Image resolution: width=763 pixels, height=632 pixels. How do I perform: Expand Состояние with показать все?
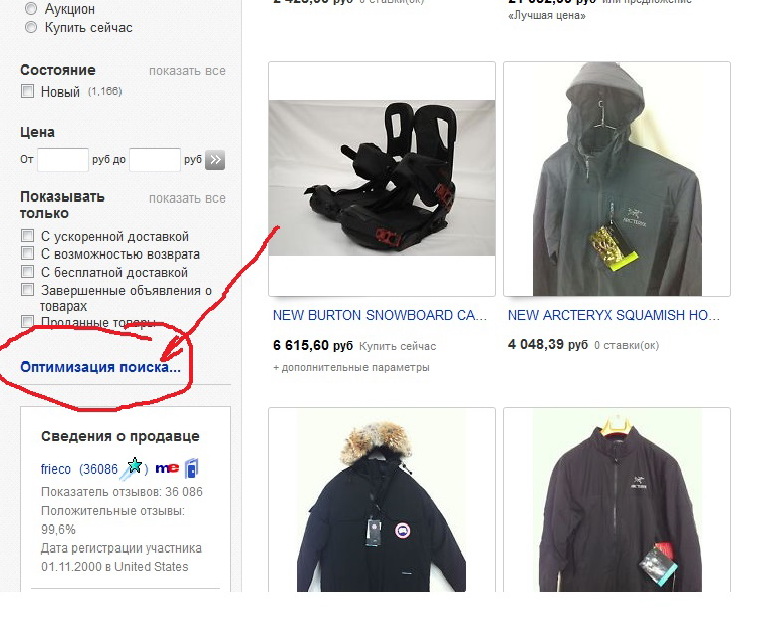(x=187, y=71)
